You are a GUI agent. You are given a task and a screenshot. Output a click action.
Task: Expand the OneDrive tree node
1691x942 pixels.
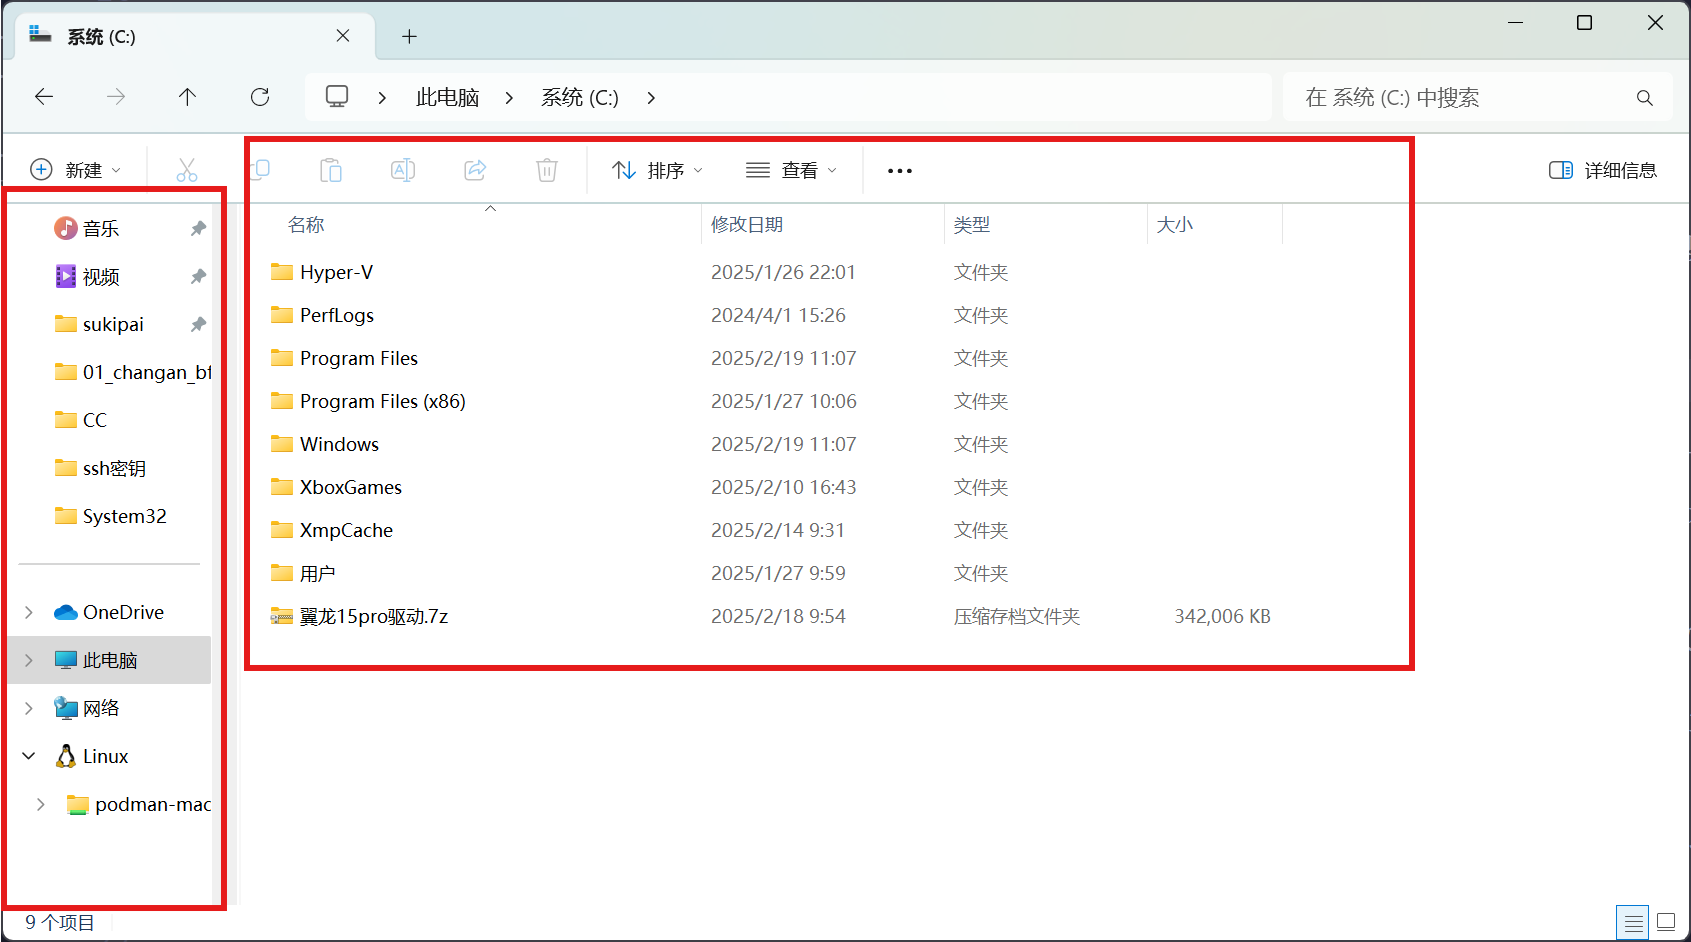(x=29, y=612)
